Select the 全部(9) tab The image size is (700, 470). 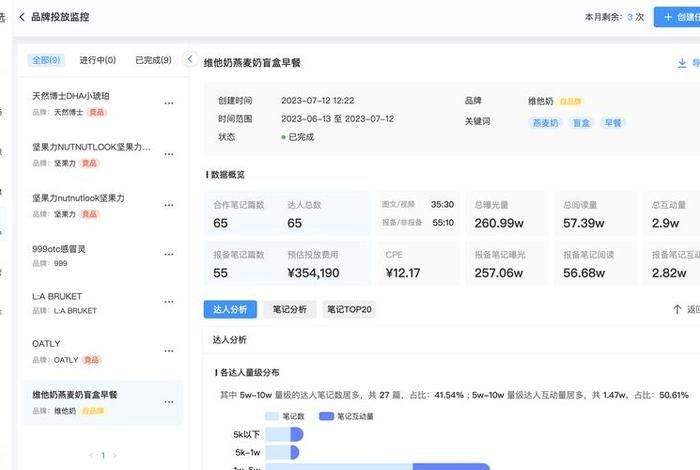coord(46,60)
